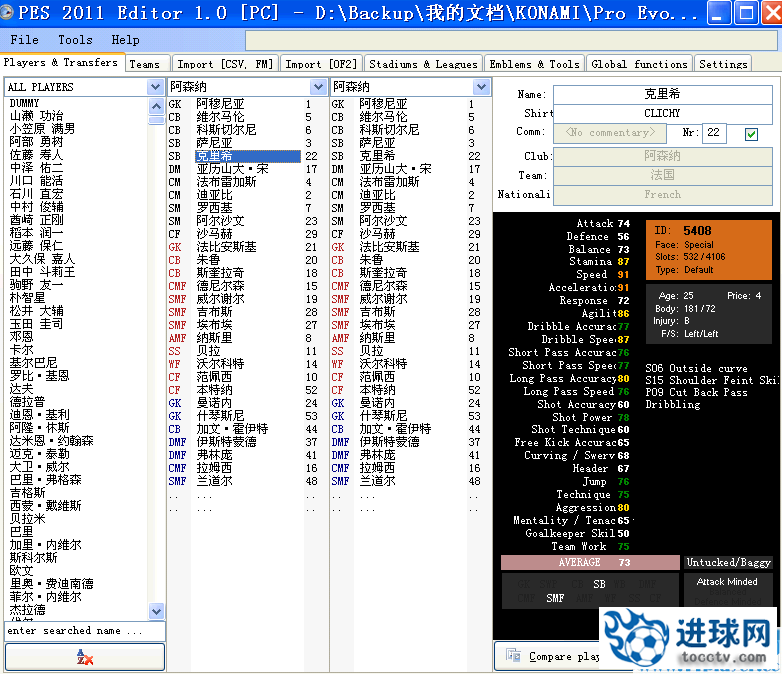Click the Shirt name field CLICHY
The height and width of the screenshot is (674, 782).
[662, 113]
